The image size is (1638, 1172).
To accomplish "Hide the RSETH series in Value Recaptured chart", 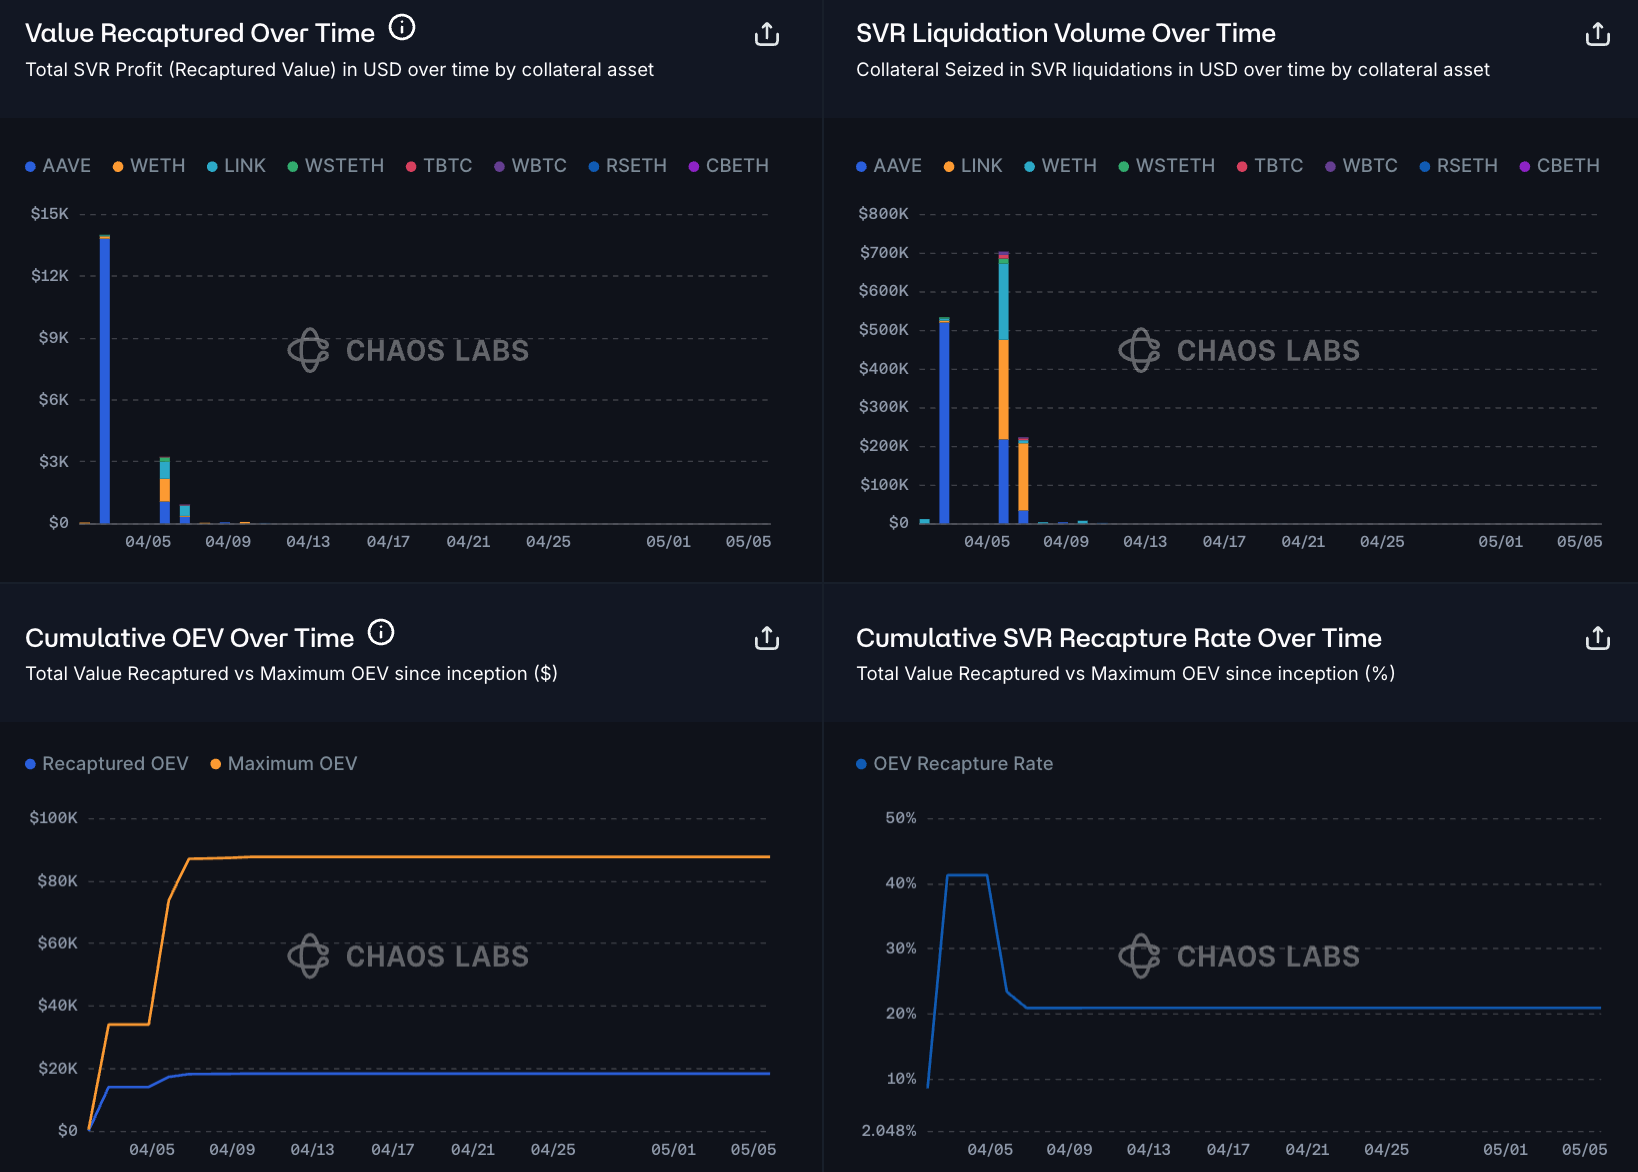I will tap(627, 166).
